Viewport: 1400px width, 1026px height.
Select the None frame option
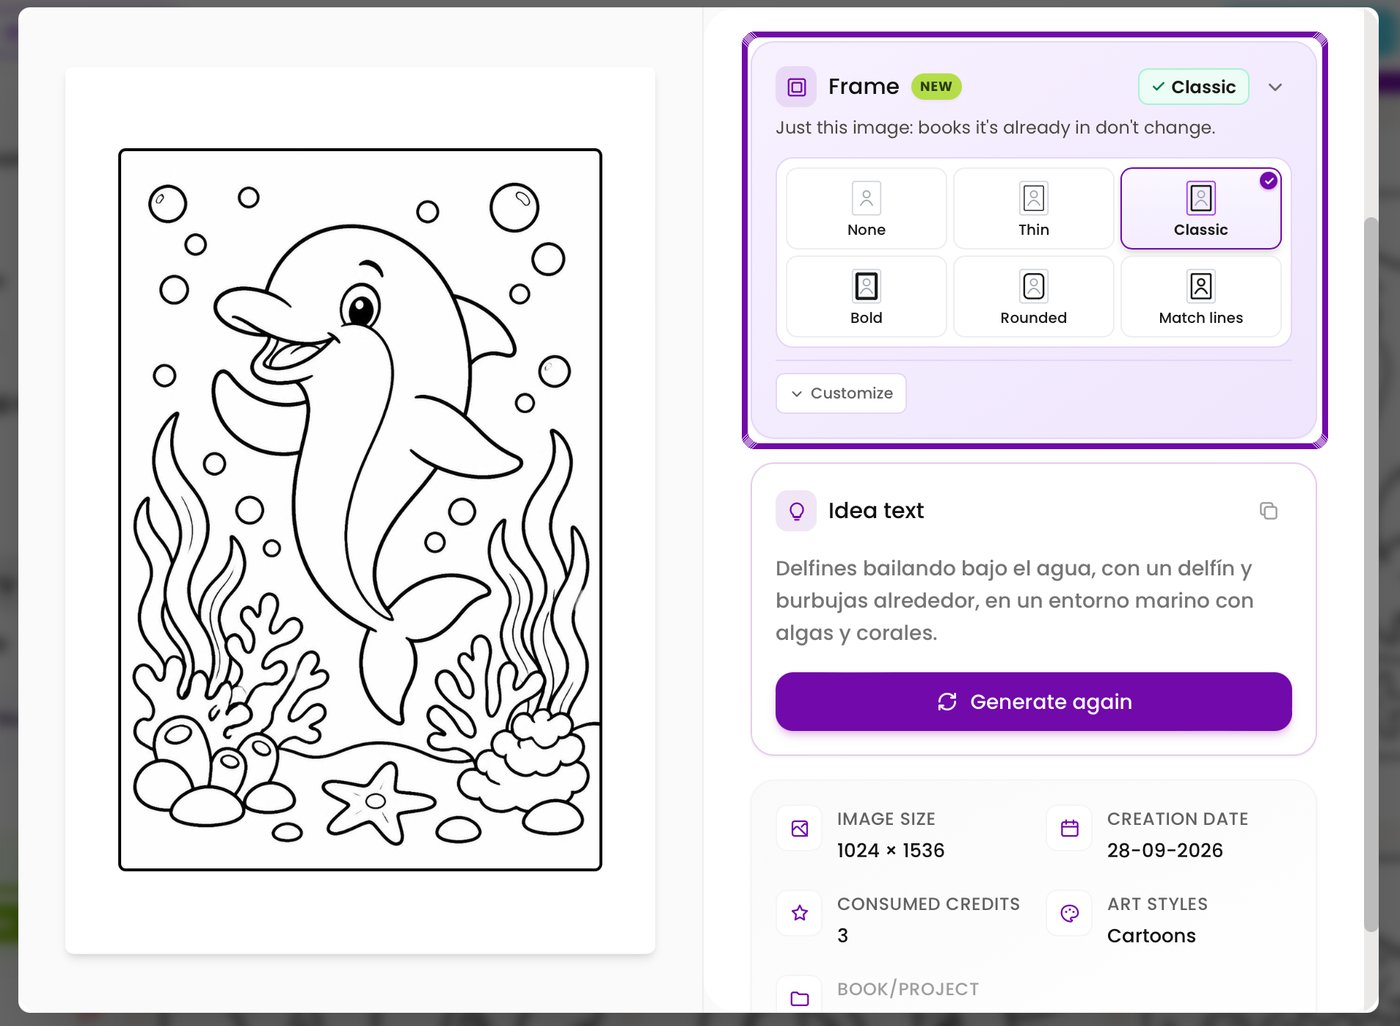click(x=866, y=208)
